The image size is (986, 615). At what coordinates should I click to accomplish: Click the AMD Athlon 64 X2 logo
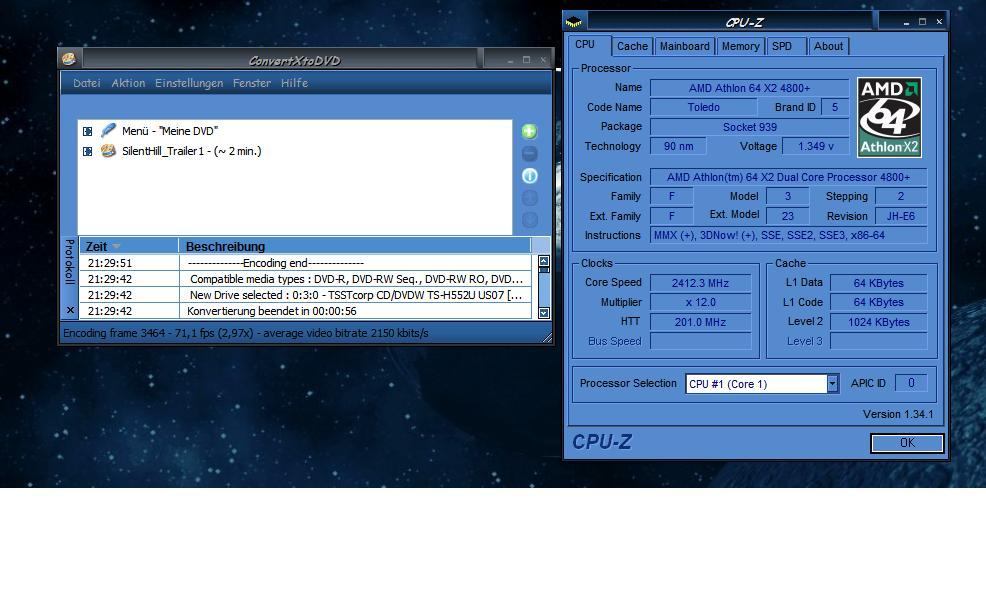click(x=889, y=118)
